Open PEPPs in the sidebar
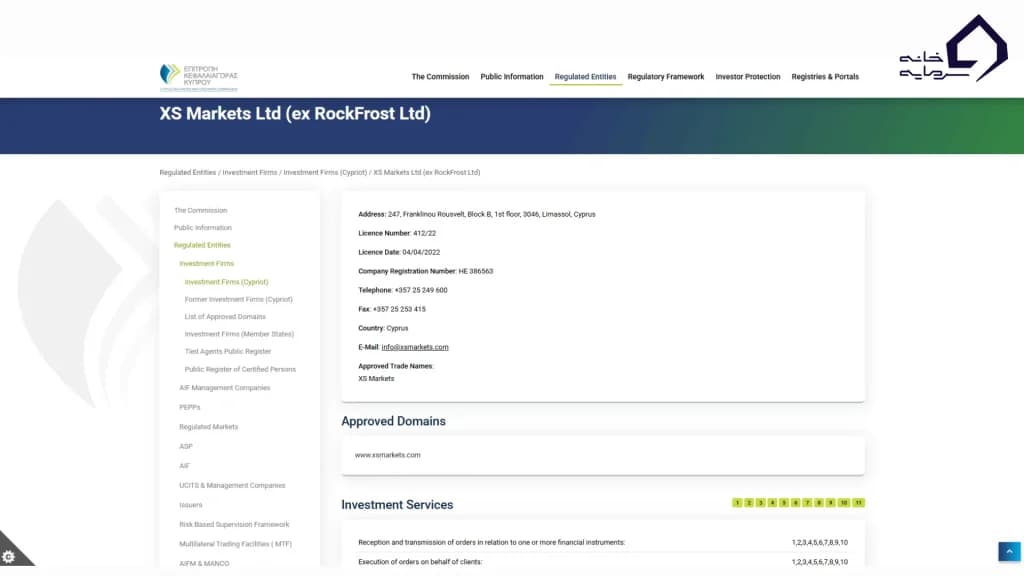1024x576 pixels. click(189, 408)
